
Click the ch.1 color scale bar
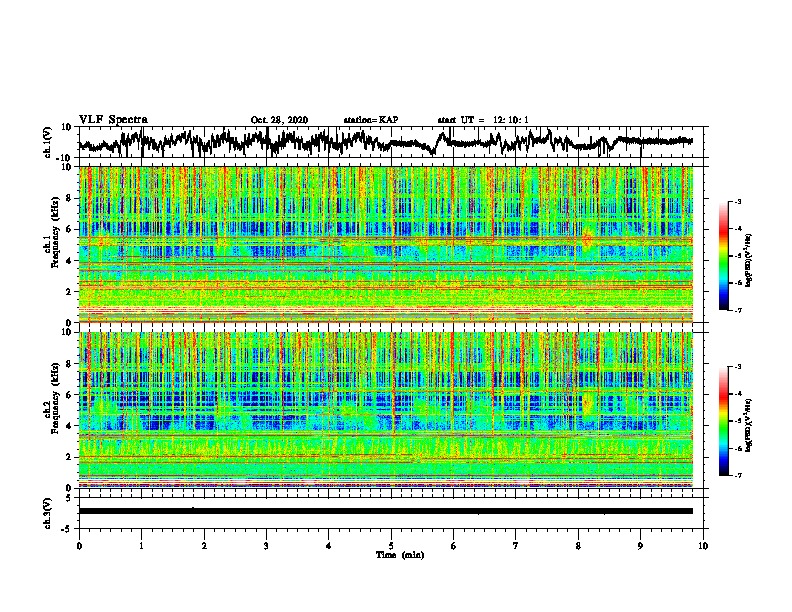[723, 256]
